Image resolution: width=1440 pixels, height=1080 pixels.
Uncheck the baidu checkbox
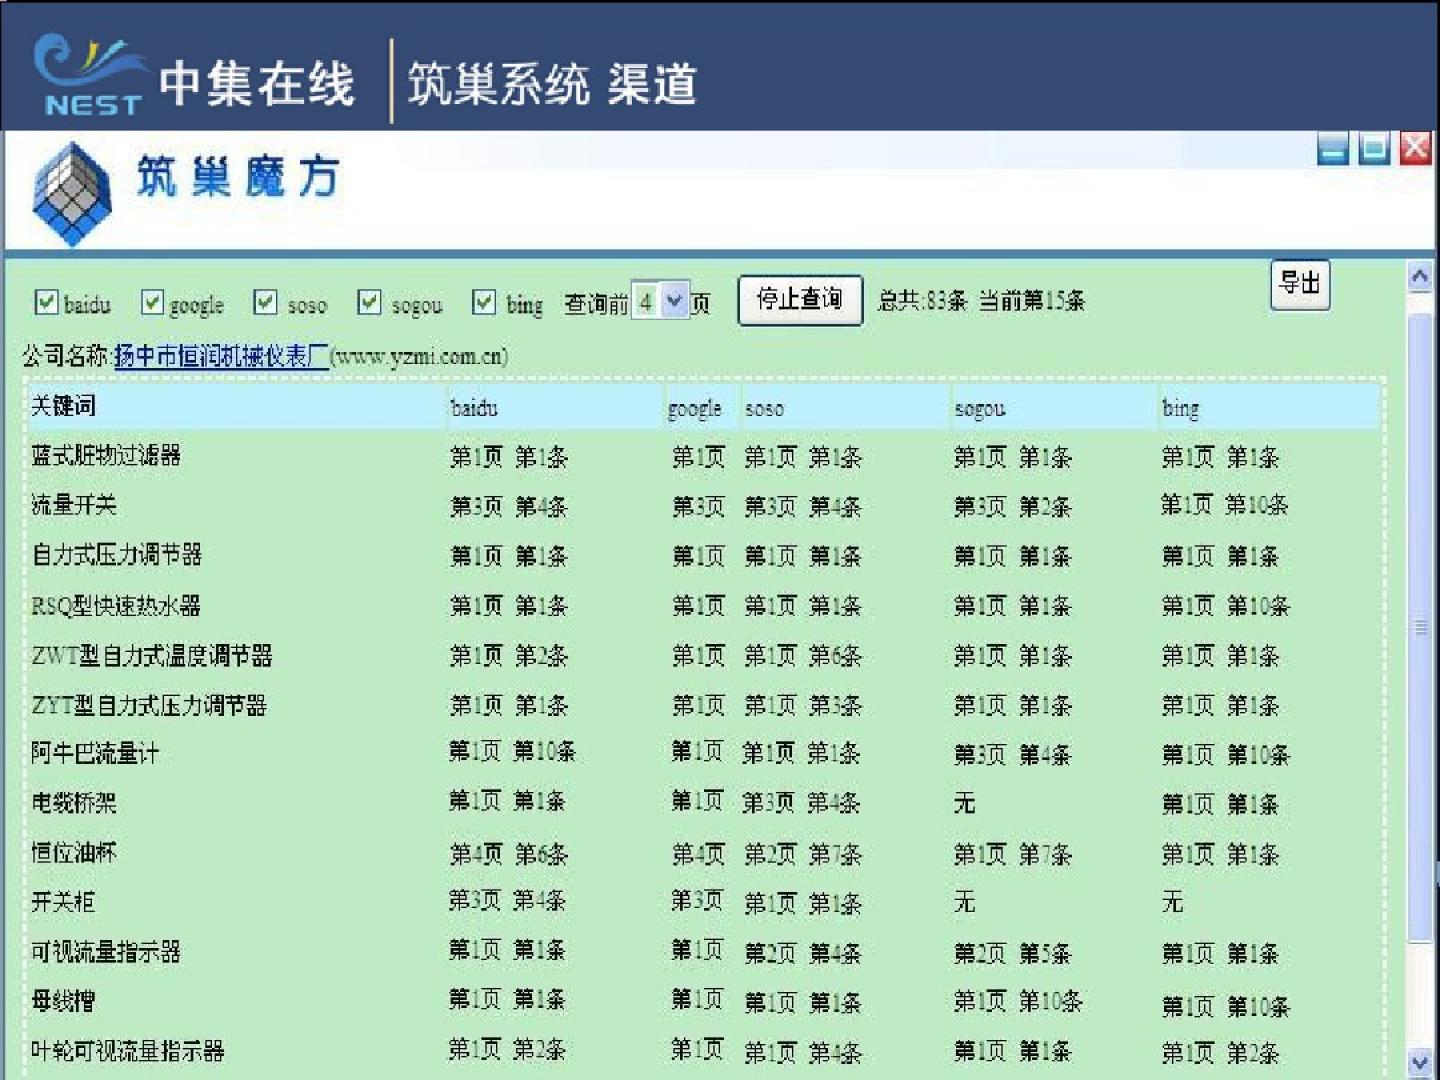pos(46,302)
